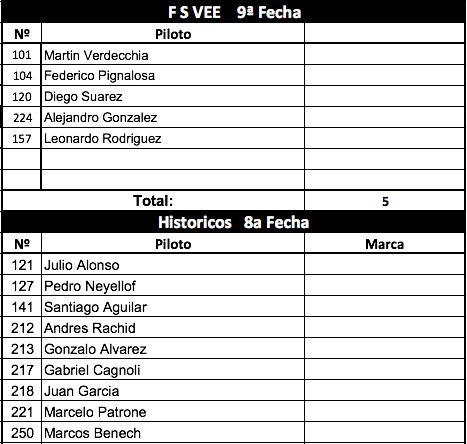Click the Marcos Benech cell

[173, 433]
